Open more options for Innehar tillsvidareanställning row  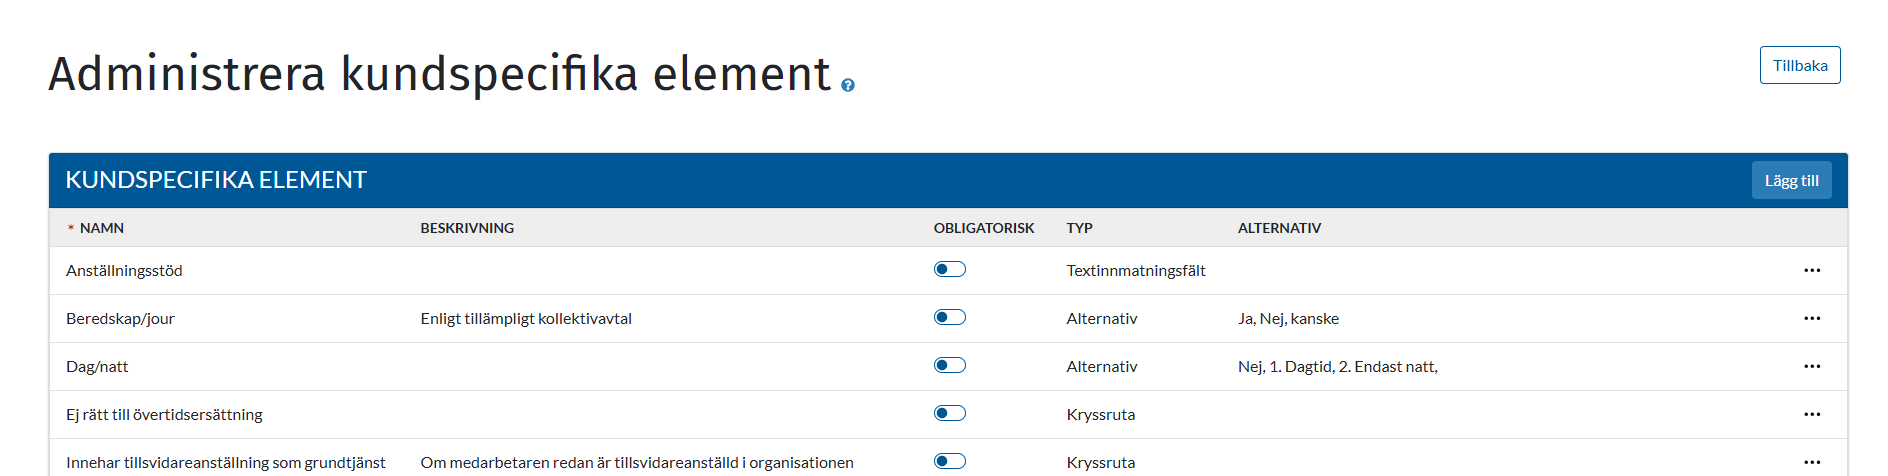point(1812,463)
